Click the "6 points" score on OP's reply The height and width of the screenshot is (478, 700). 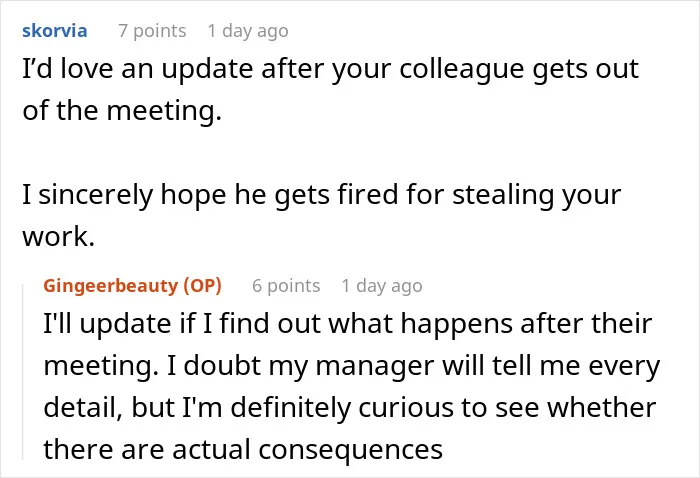(x=286, y=286)
